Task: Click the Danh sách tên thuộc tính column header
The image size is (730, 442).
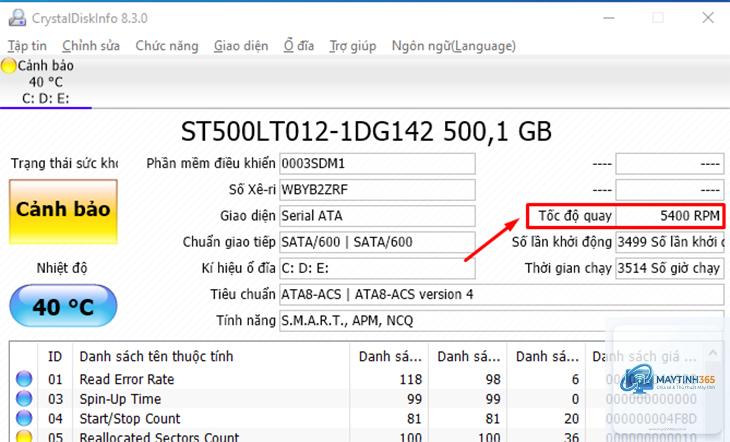Action: coord(211,356)
